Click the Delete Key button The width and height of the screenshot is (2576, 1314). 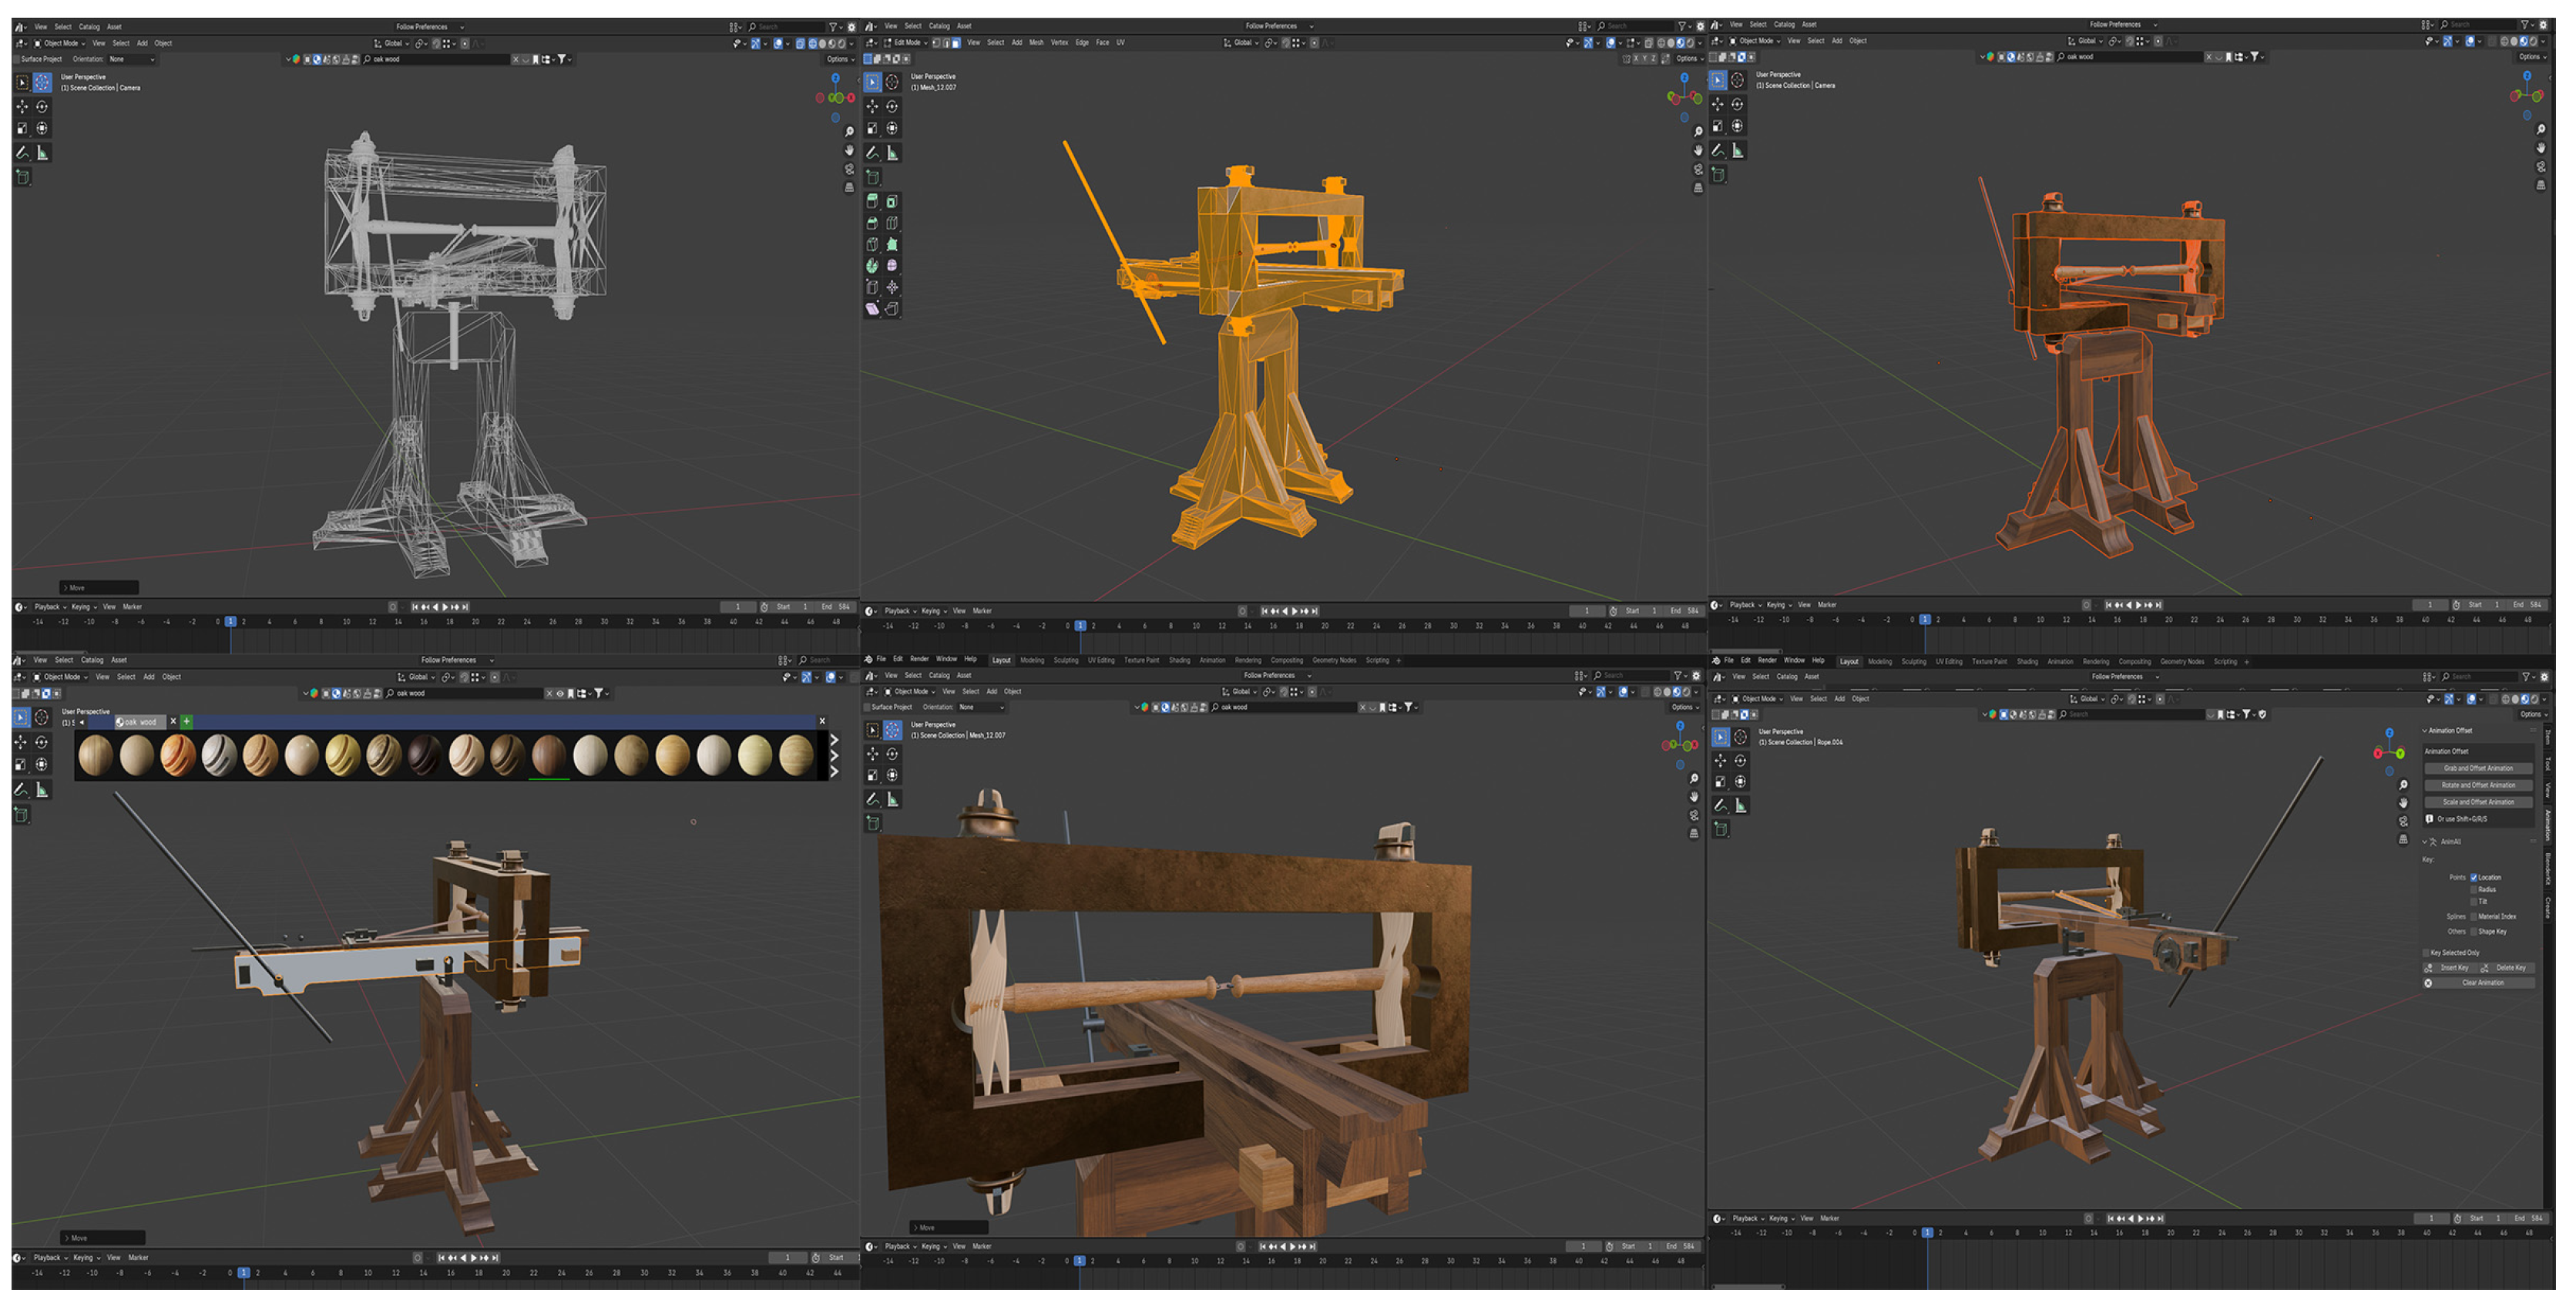coord(2507,968)
